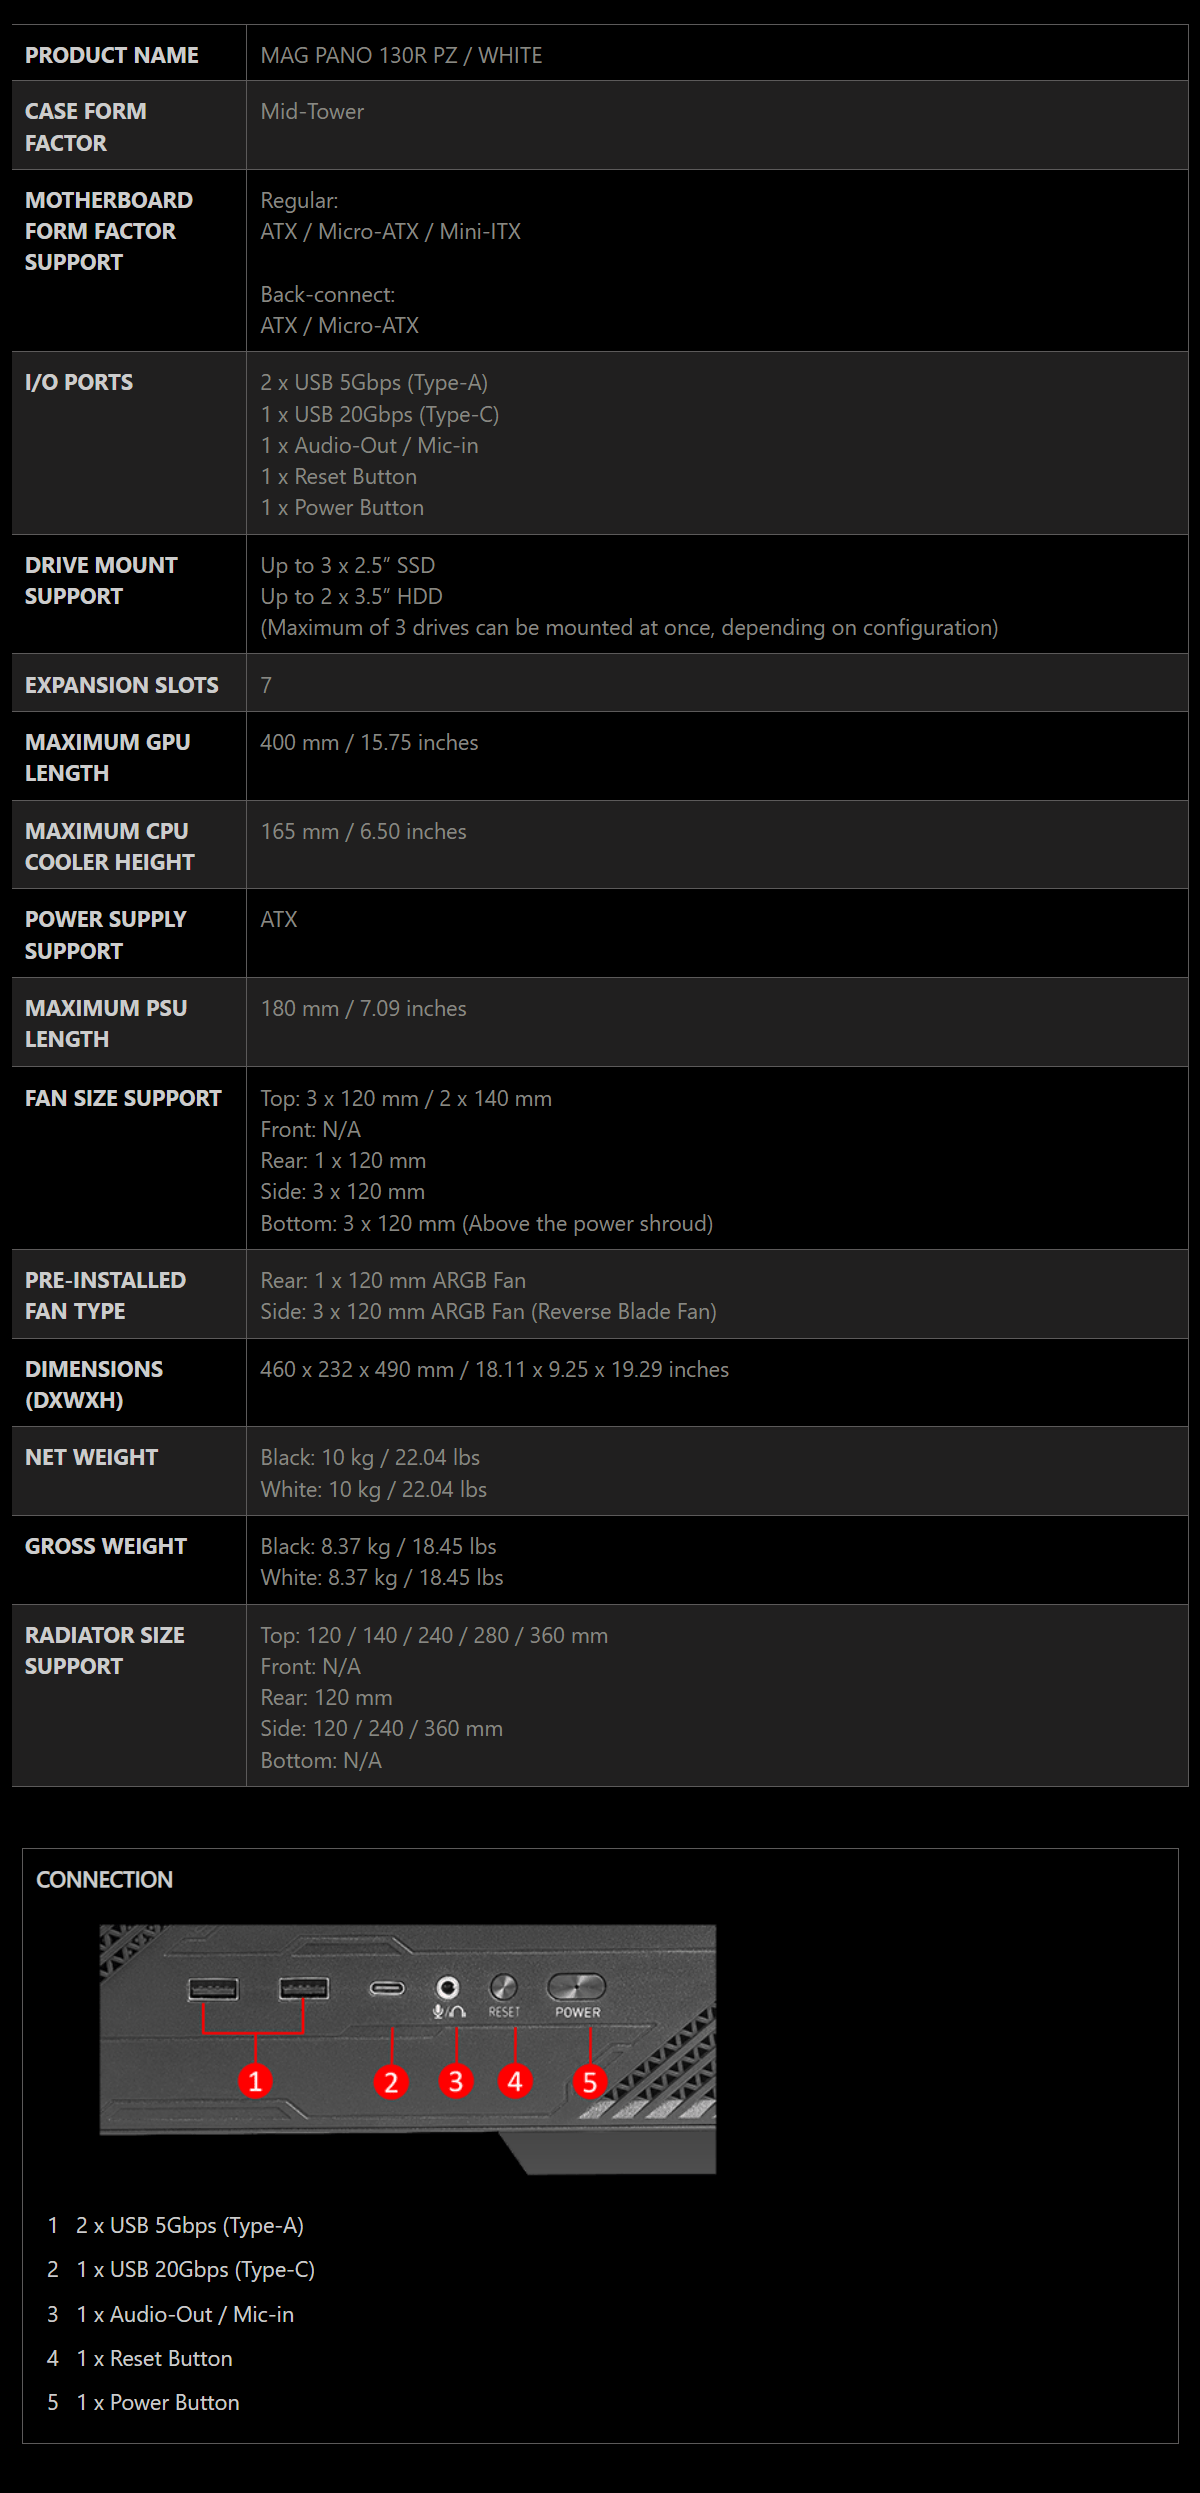Click the EXPANSION SLOTS row label

(122, 685)
